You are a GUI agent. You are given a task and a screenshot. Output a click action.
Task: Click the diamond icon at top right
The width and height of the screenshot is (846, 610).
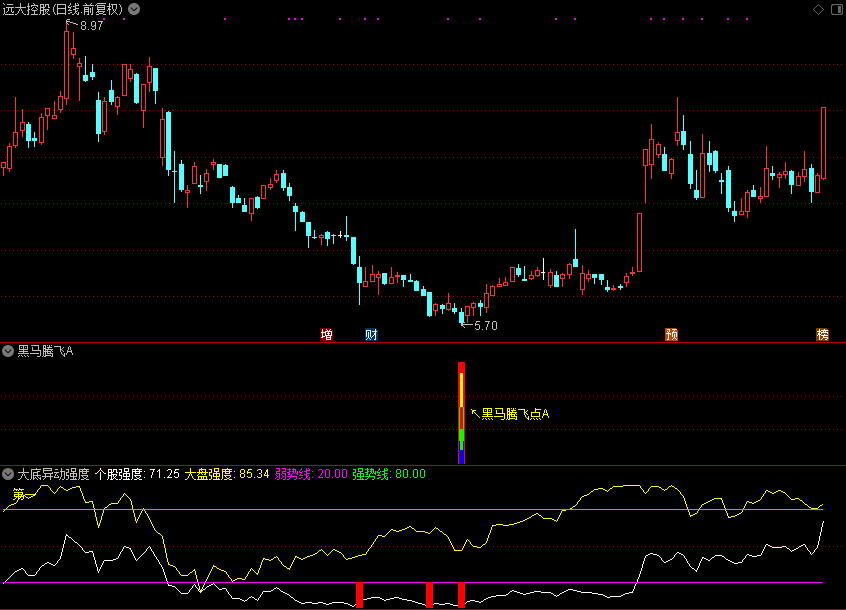tap(818, 9)
